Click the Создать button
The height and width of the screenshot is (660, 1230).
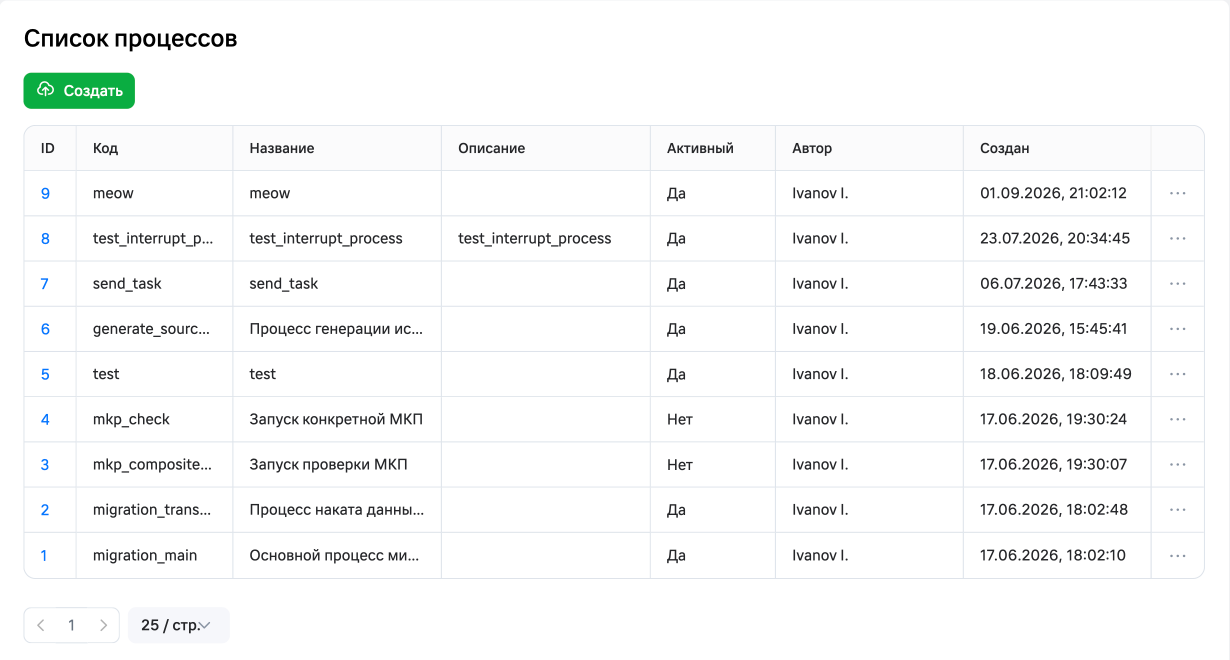[x=79, y=90]
